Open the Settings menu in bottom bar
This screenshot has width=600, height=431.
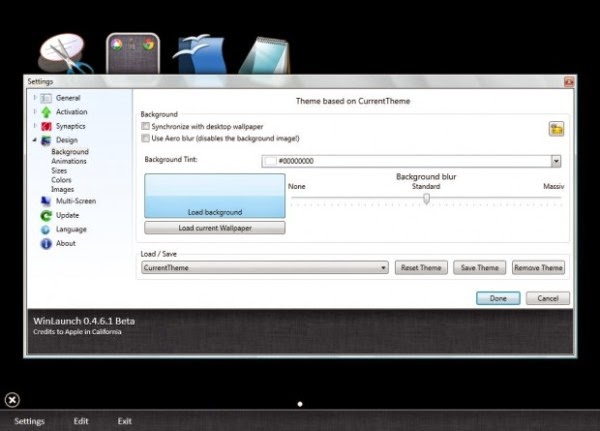(x=29, y=421)
